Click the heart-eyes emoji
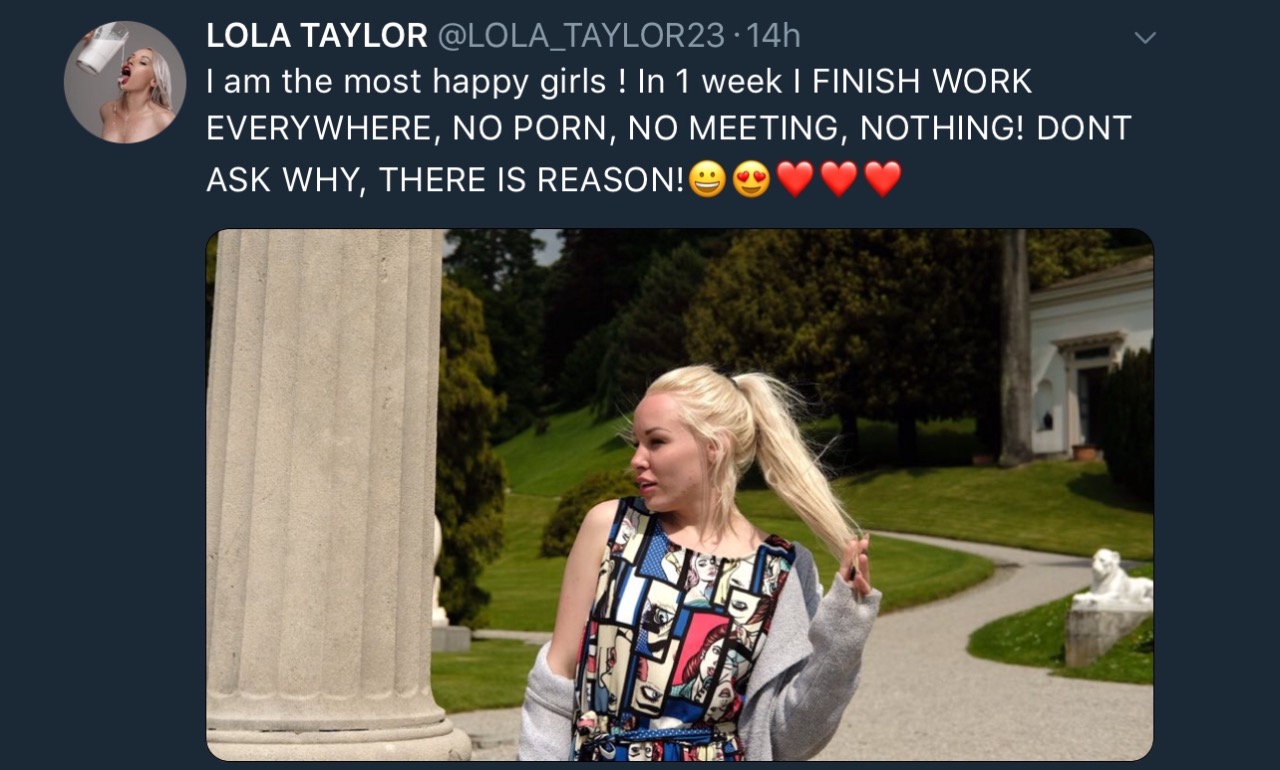 coord(751,179)
